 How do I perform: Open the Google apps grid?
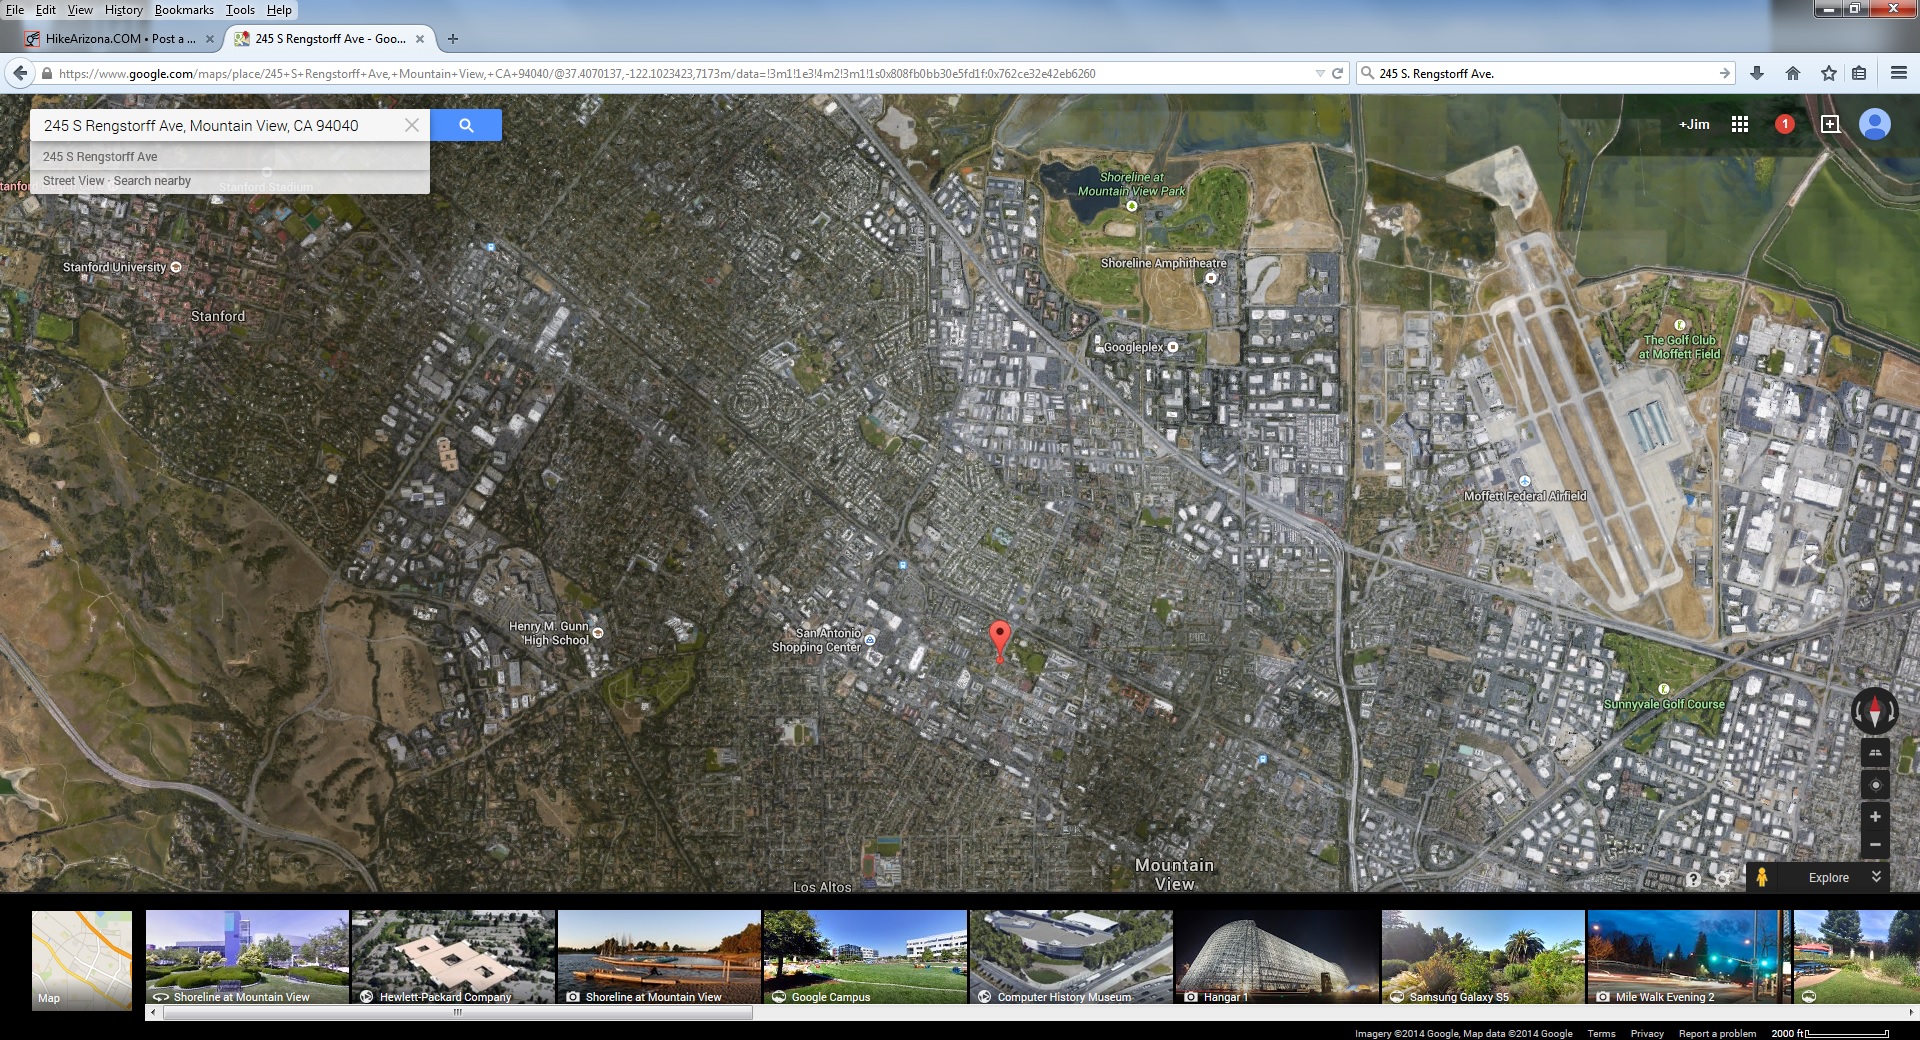coord(1740,124)
